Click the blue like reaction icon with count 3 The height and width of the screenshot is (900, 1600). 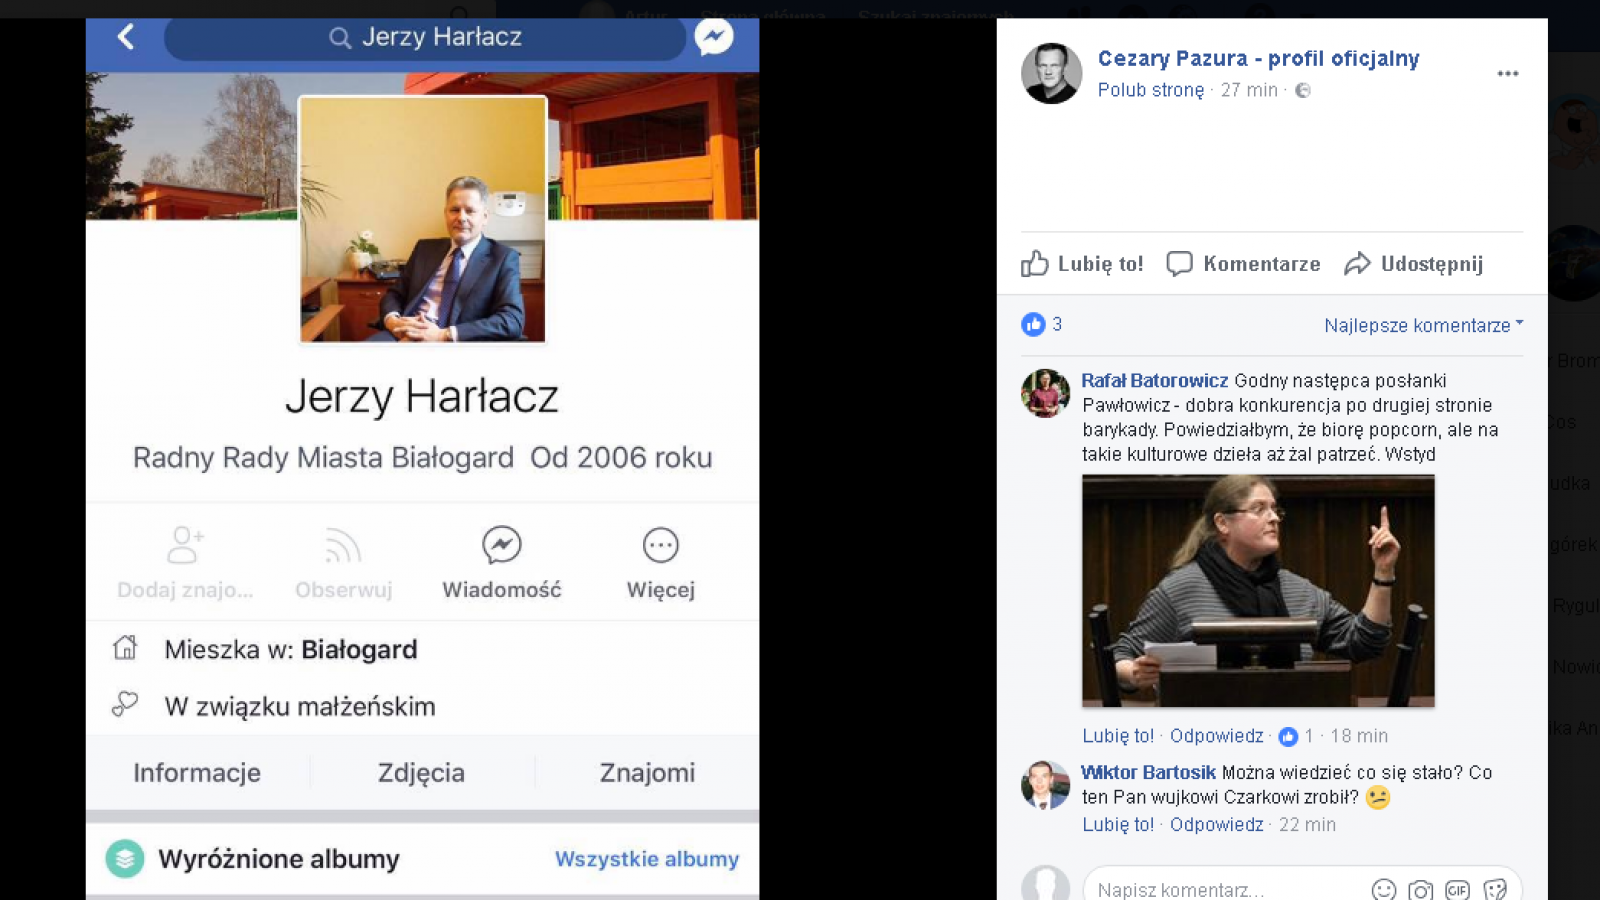point(1033,324)
